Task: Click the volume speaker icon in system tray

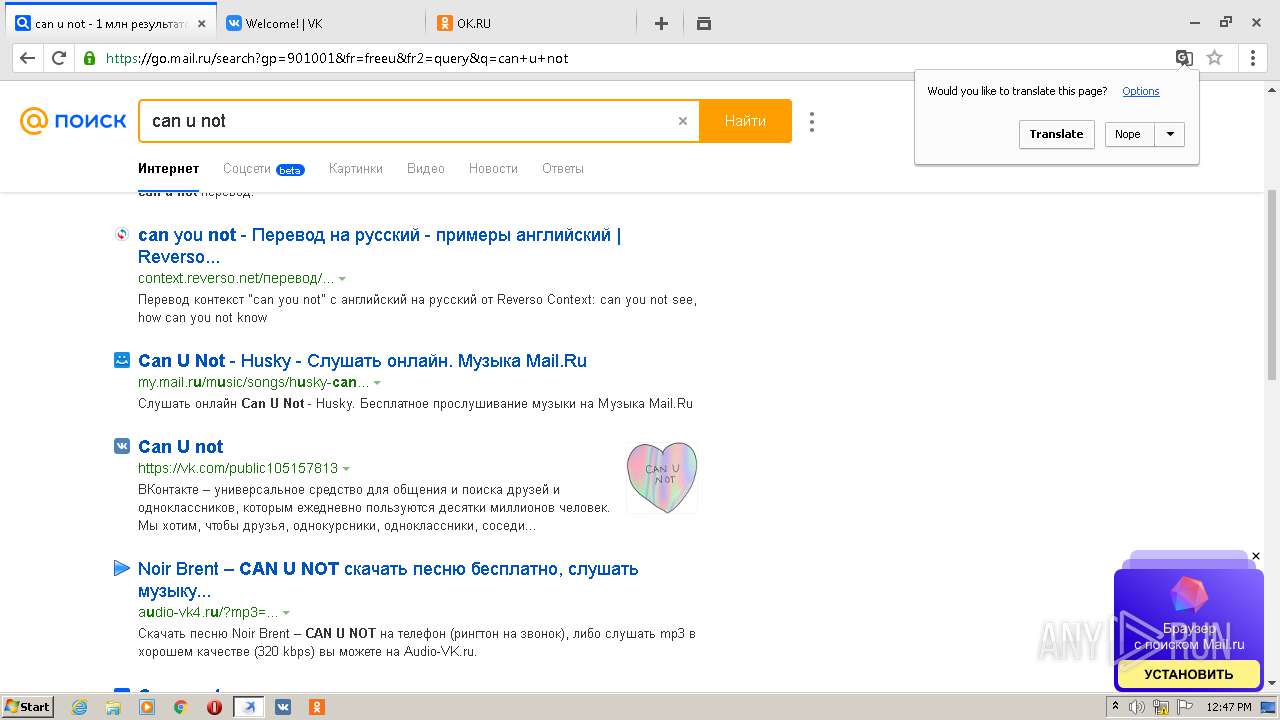Action: coord(1137,707)
